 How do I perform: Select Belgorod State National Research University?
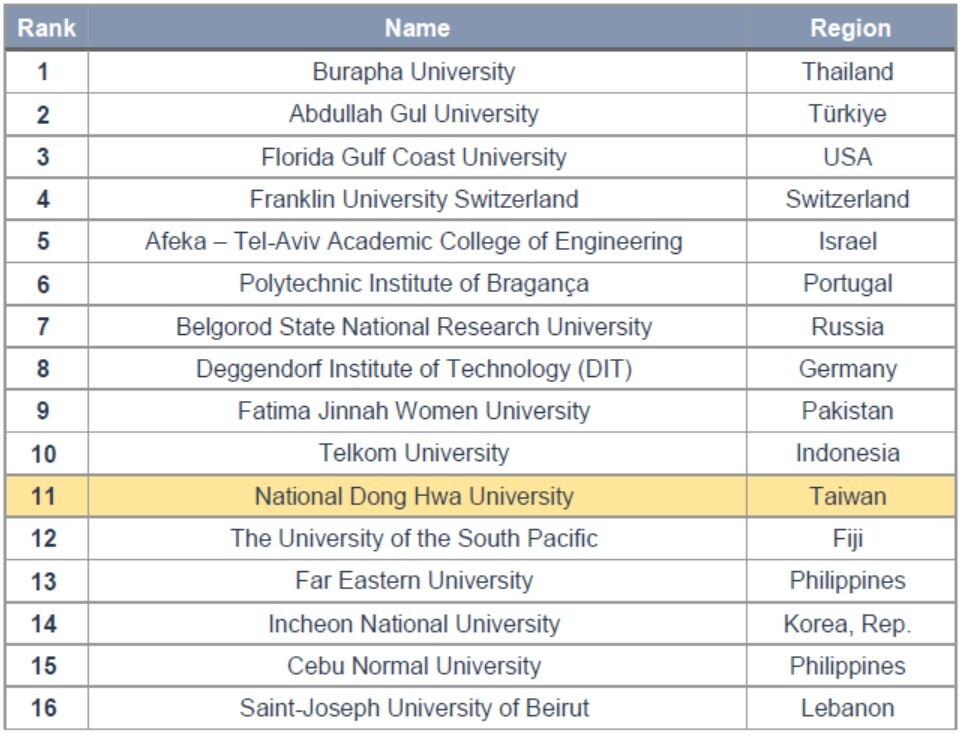[x=414, y=326]
